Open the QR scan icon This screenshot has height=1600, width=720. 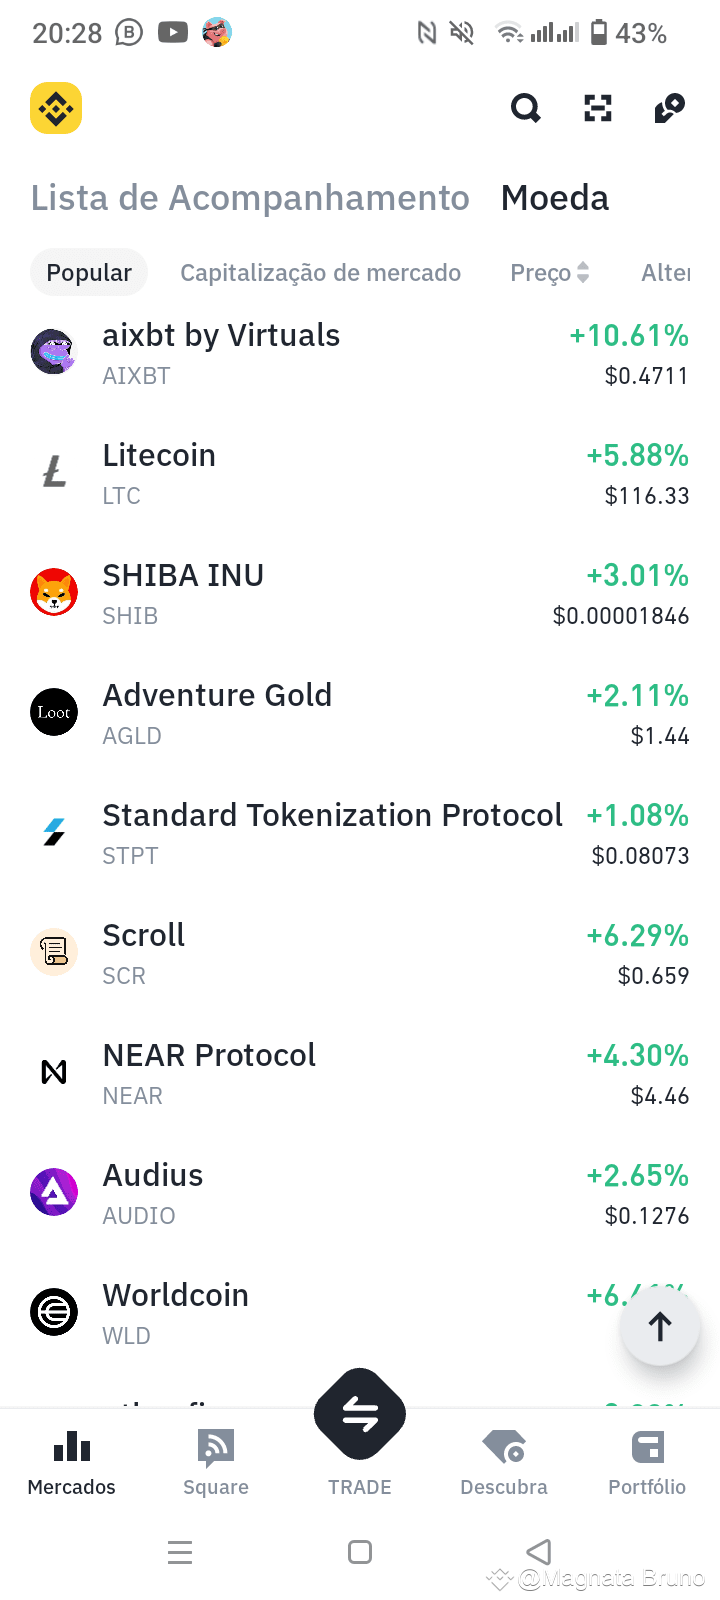(598, 108)
